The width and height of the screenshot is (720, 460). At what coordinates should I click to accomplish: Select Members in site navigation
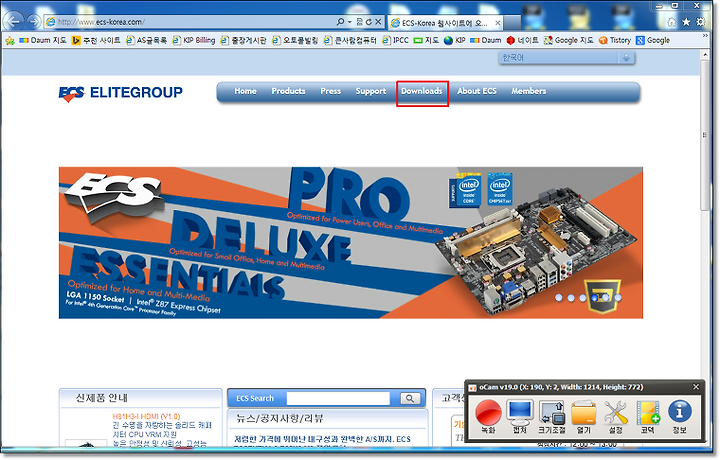point(529,91)
